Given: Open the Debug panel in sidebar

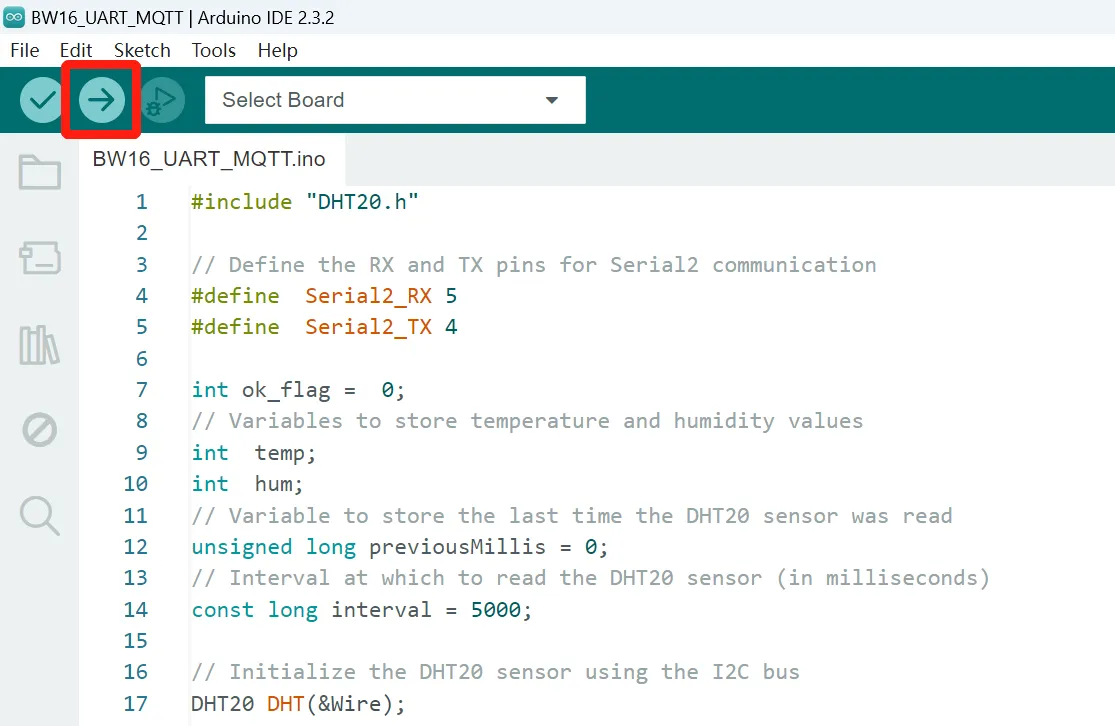Looking at the screenshot, I should pos(40,431).
